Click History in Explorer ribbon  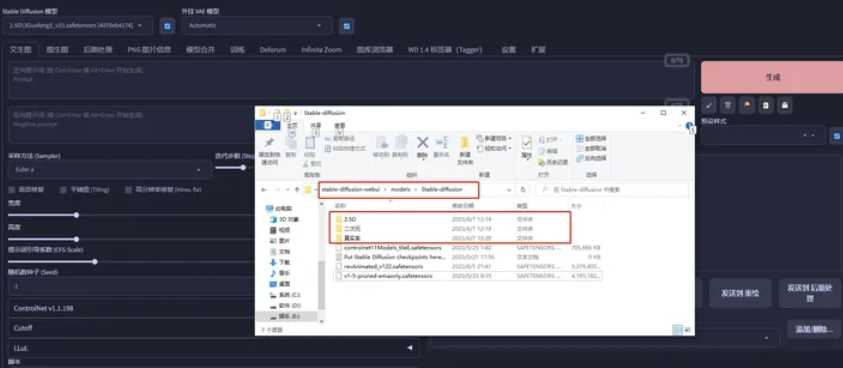click(x=553, y=162)
